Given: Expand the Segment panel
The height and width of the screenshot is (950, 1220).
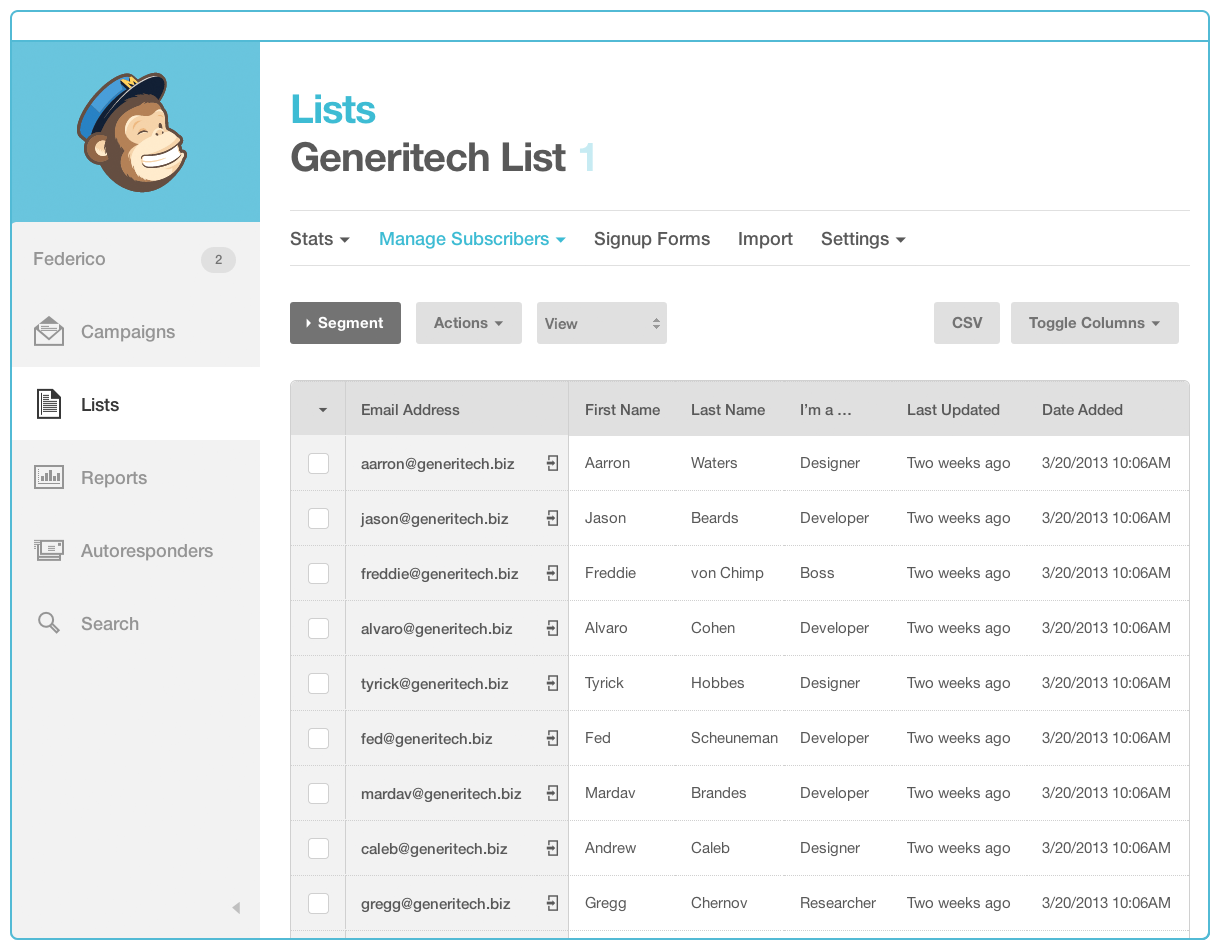Looking at the screenshot, I should (x=345, y=323).
